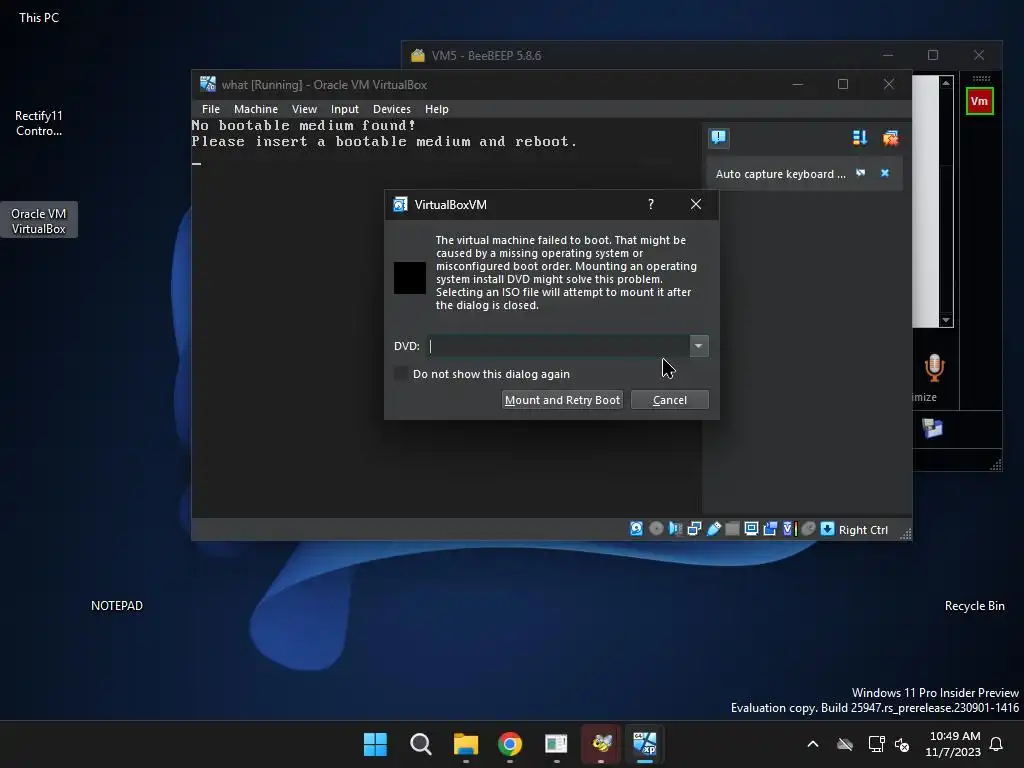This screenshot has width=1024, height=768.
Task: Click the notification order arrows icon
Action: pos(859,138)
